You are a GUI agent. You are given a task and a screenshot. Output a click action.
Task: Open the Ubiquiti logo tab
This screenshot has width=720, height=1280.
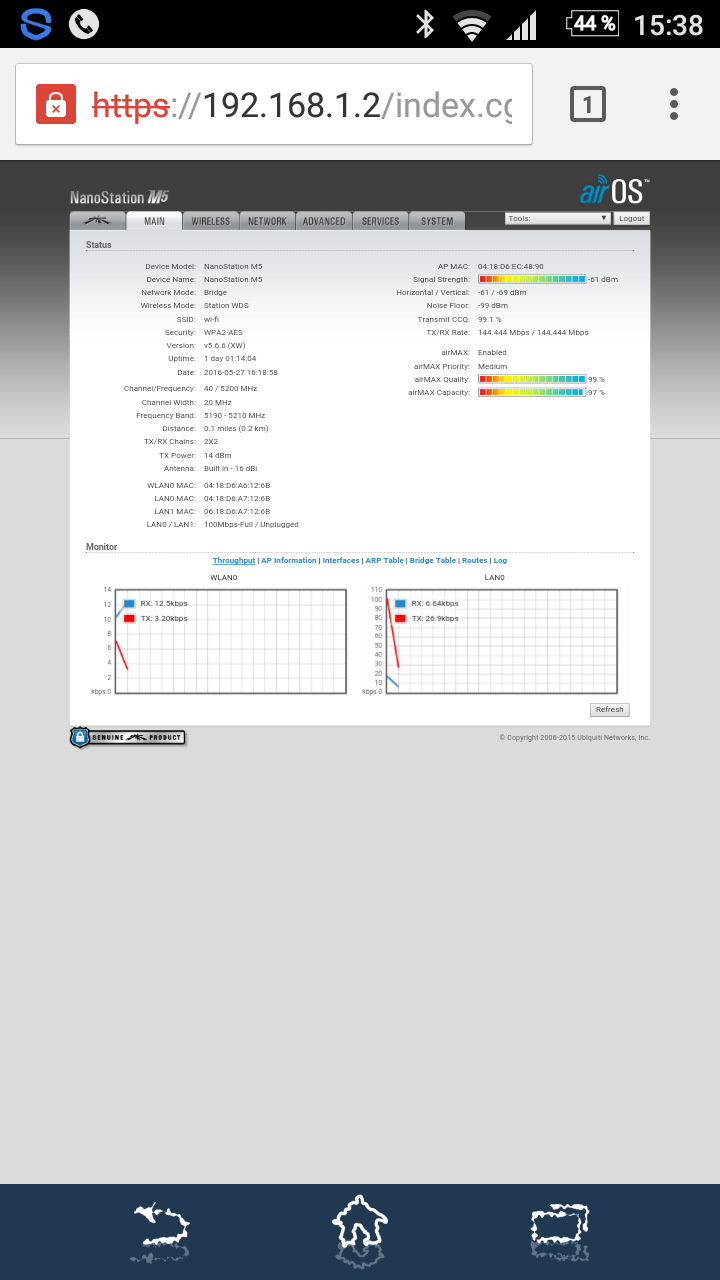pyautogui.click(x=98, y=221)
